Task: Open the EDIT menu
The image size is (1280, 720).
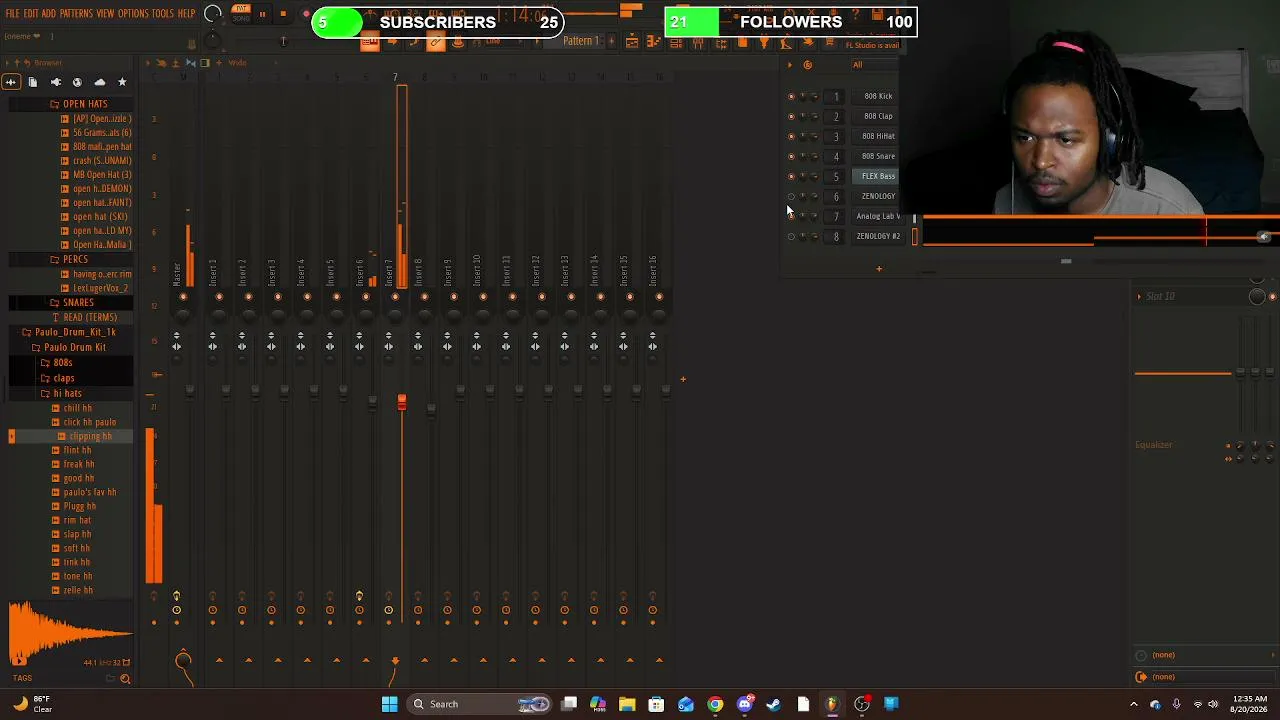Action: pyautogui.click(x=30, y=14)
